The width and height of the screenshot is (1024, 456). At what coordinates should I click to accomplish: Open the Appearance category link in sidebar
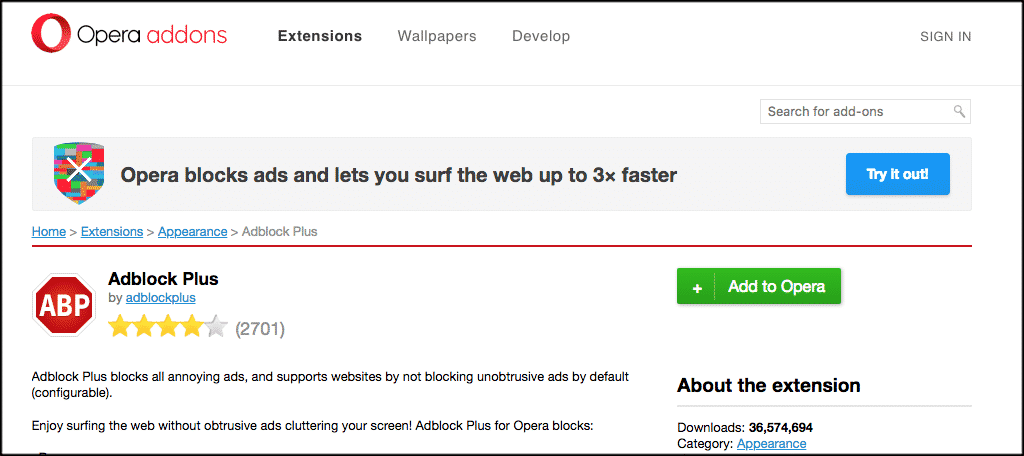771,444
